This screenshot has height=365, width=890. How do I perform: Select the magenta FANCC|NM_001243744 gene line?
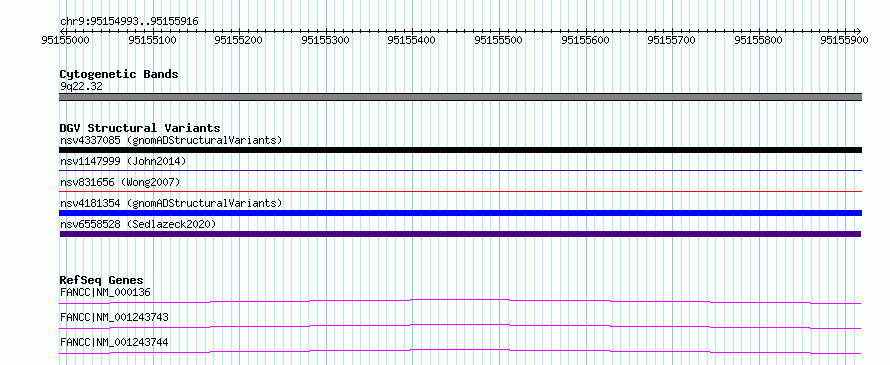[460, 351]
